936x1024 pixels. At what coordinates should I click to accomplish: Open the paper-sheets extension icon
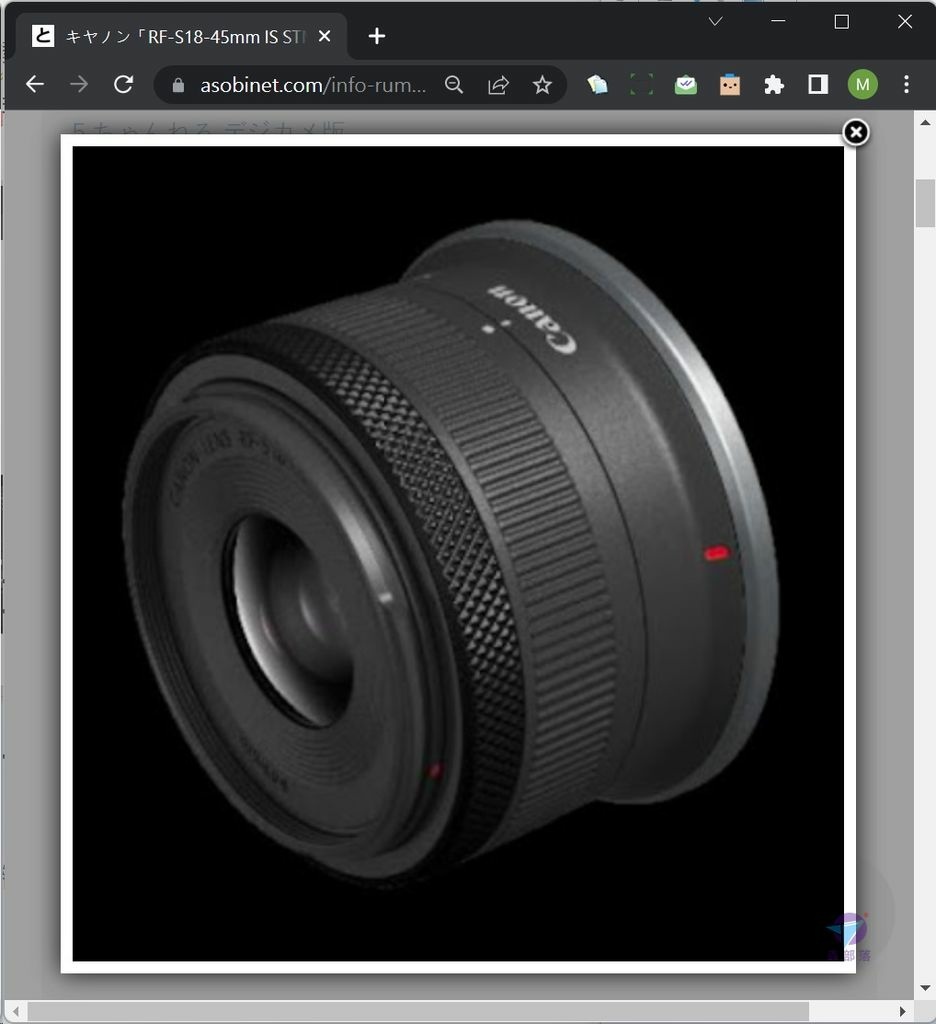[x=597, y=84]
